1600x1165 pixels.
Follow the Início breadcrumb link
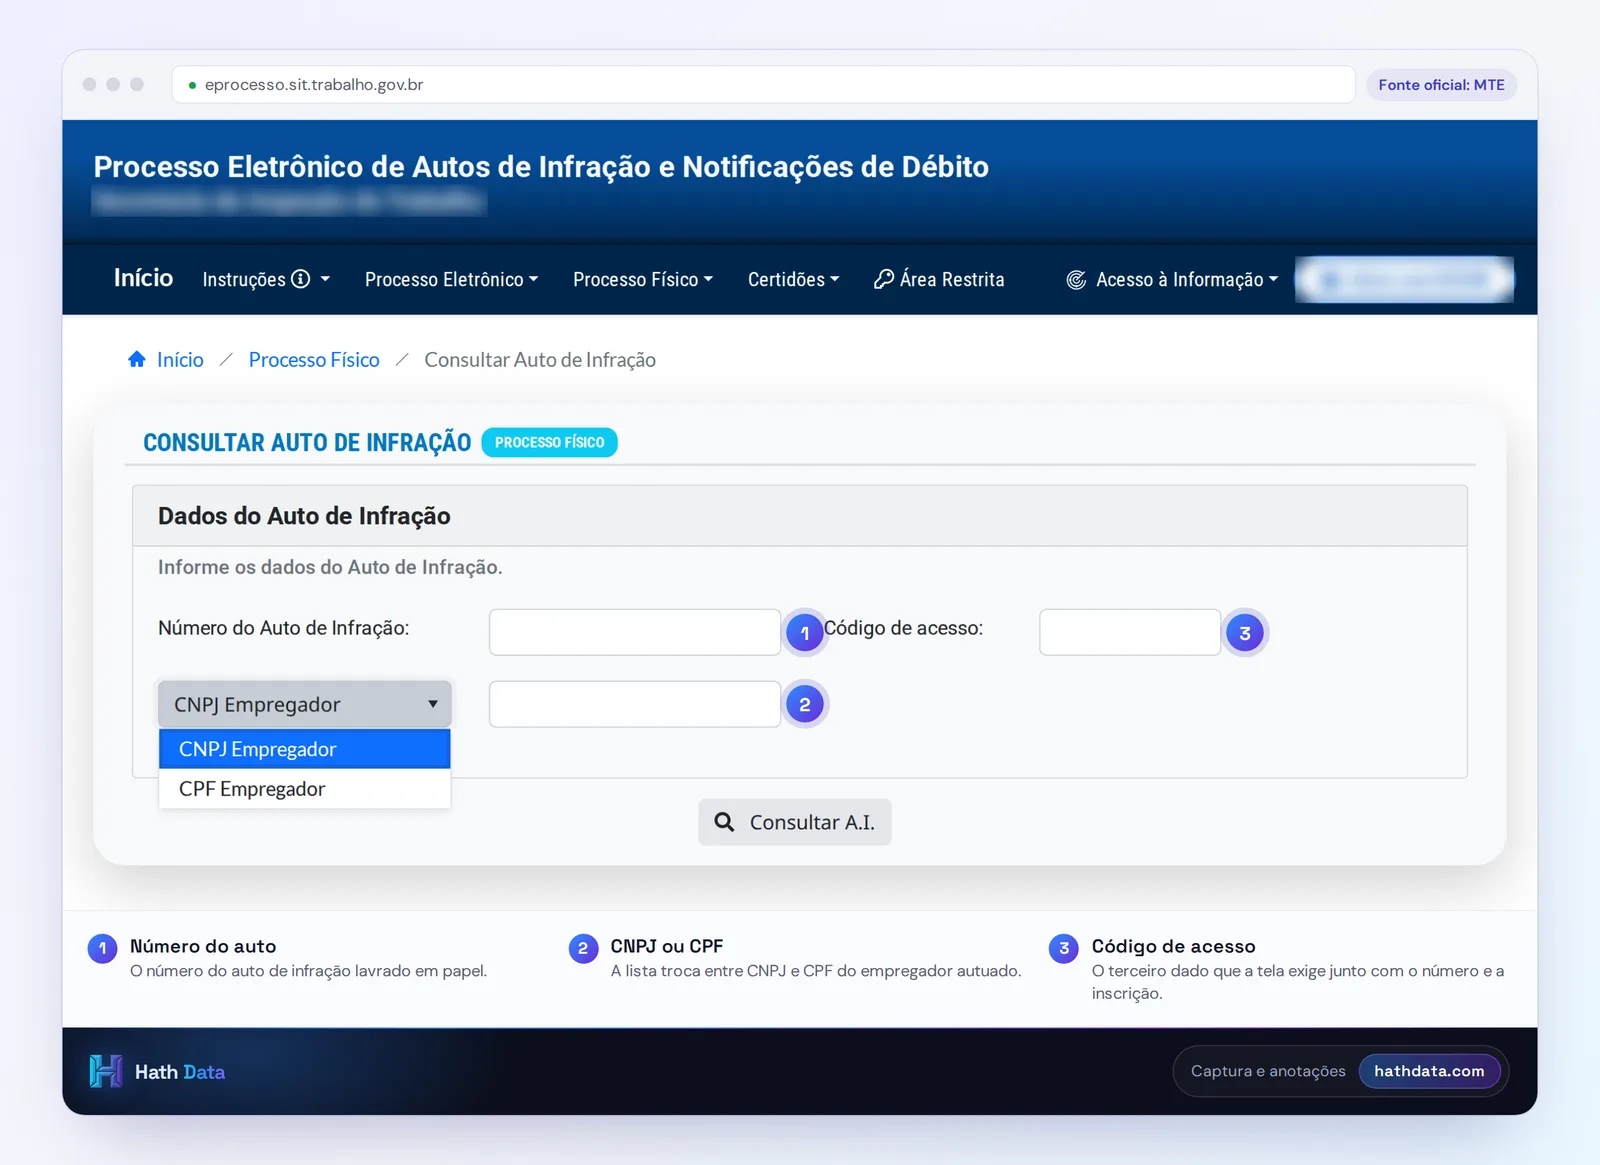coord(180,360)
